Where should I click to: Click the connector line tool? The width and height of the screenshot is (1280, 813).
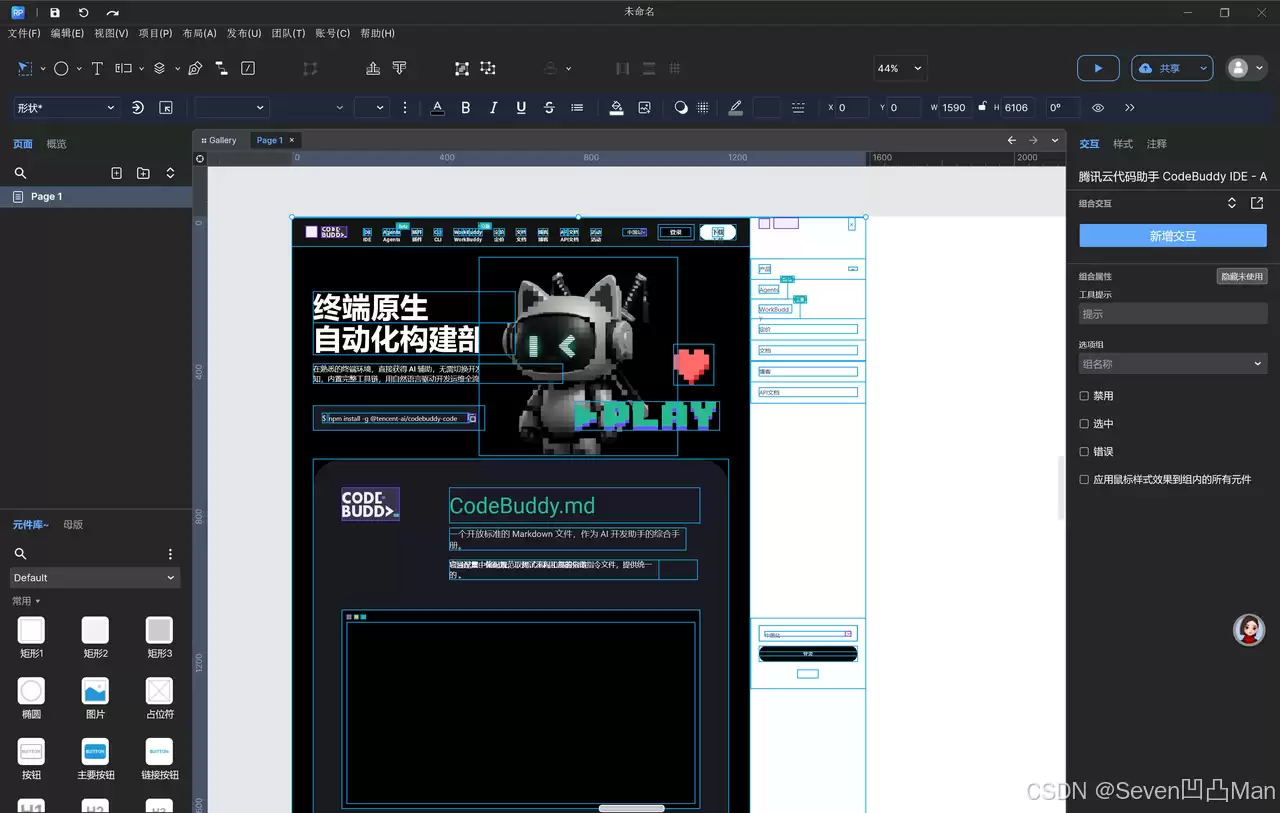click(221, 68)
